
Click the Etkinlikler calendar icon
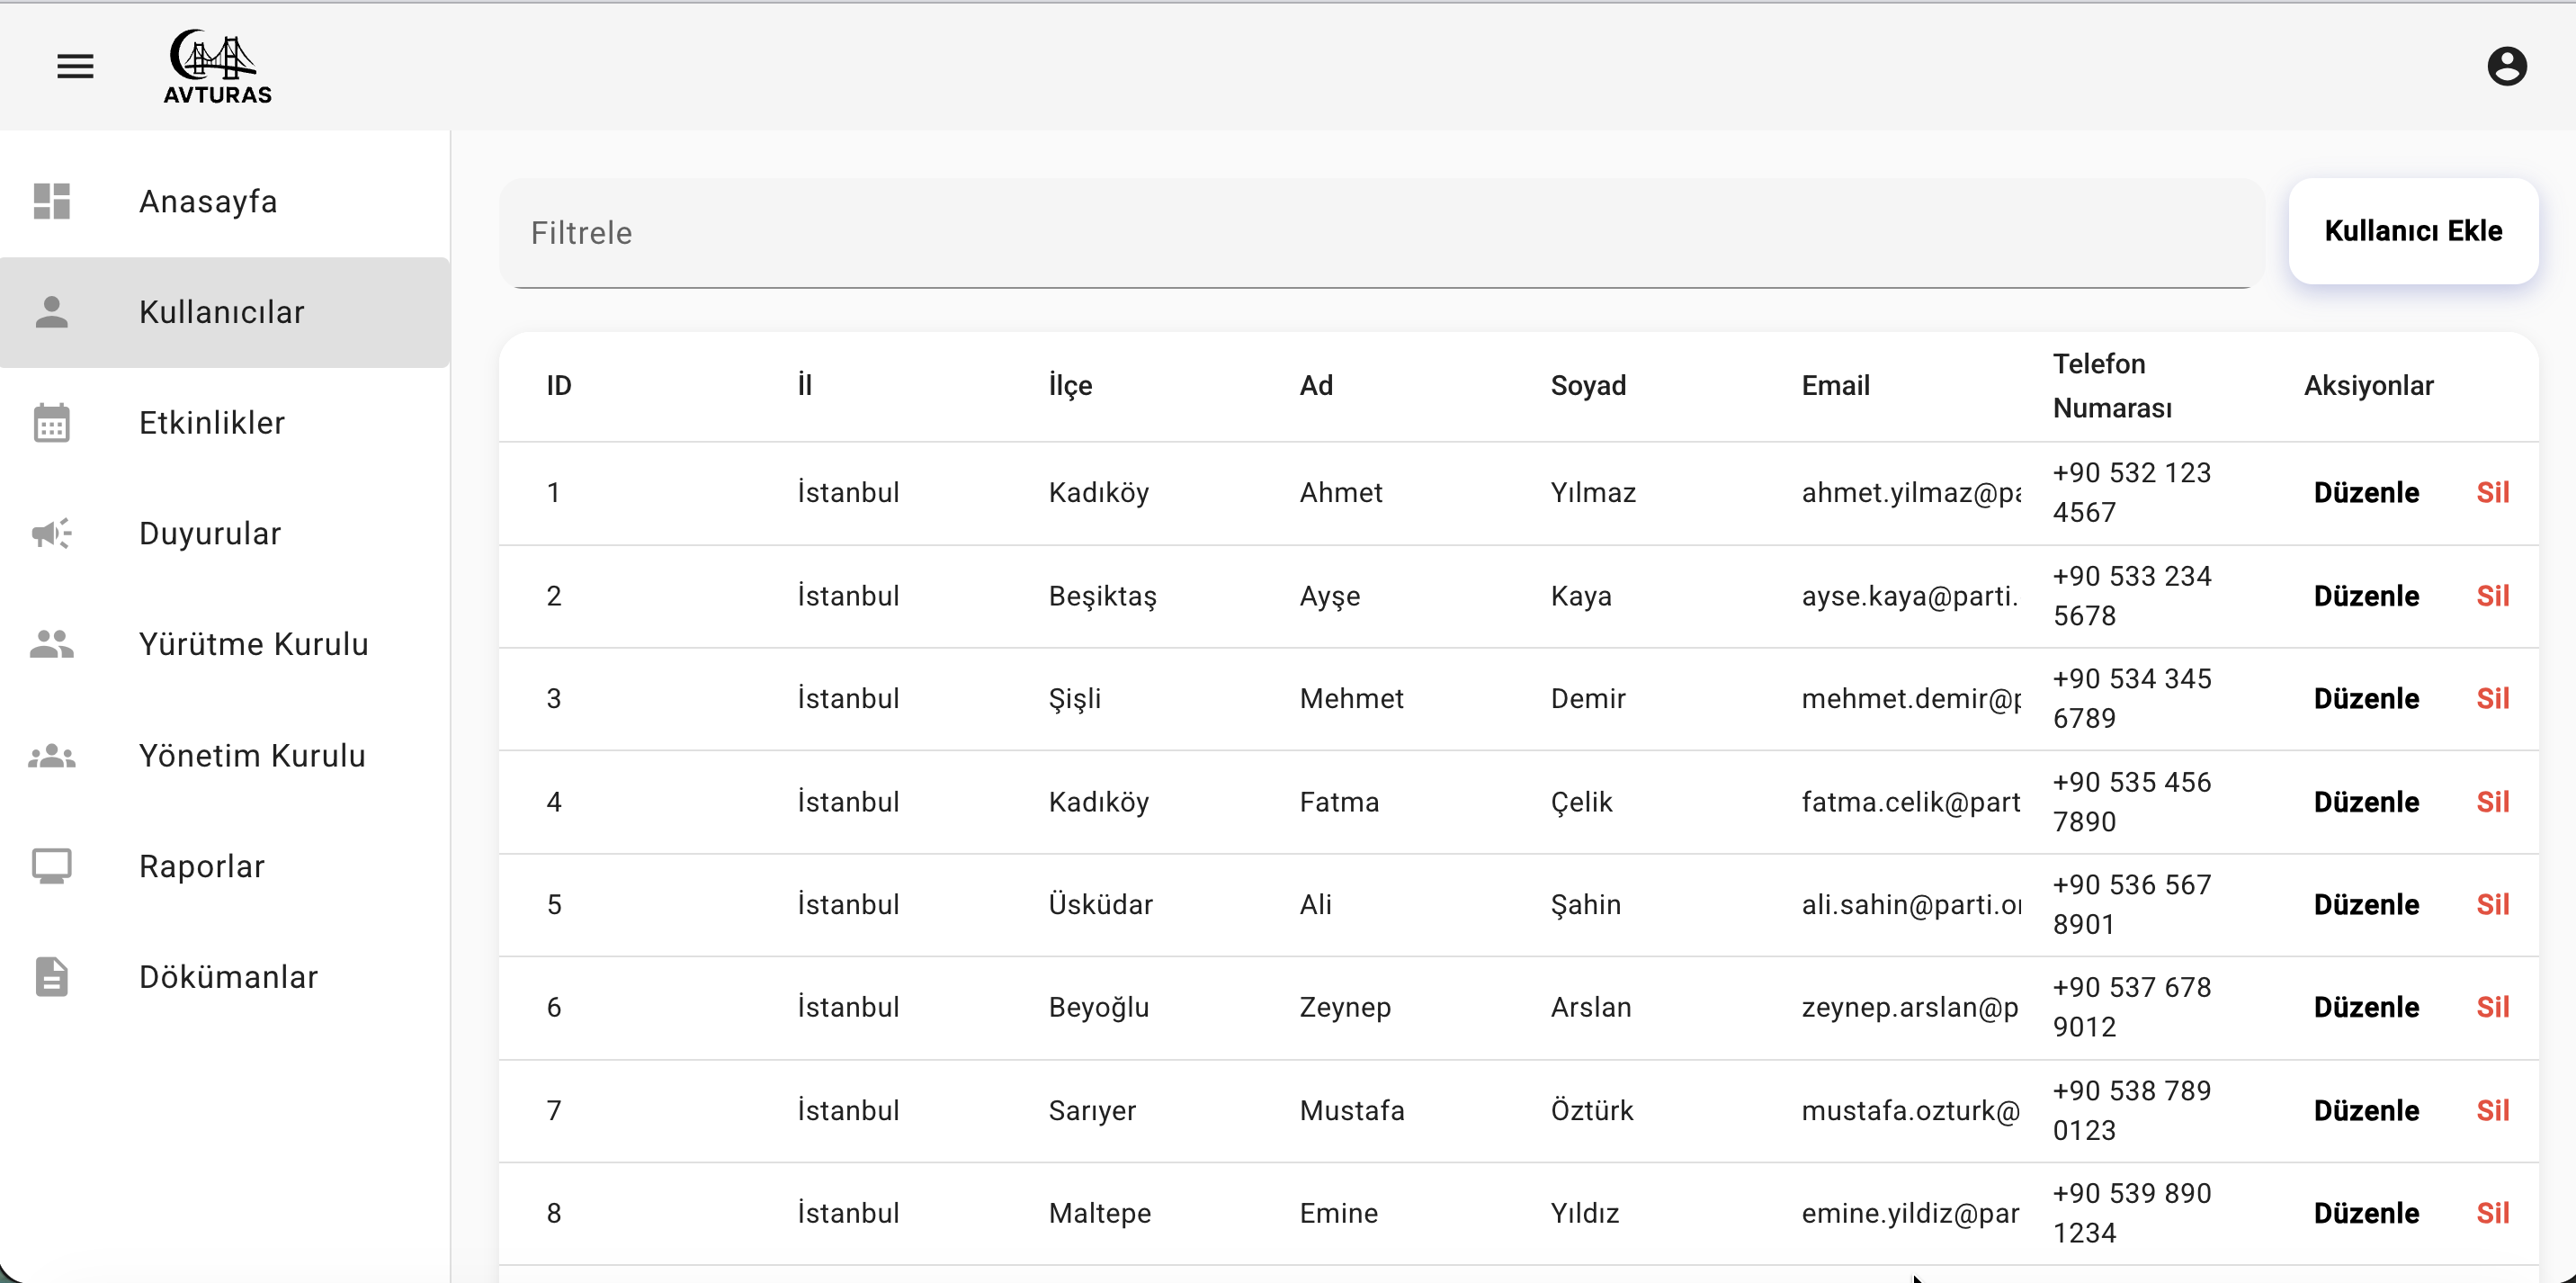(52, 423)
